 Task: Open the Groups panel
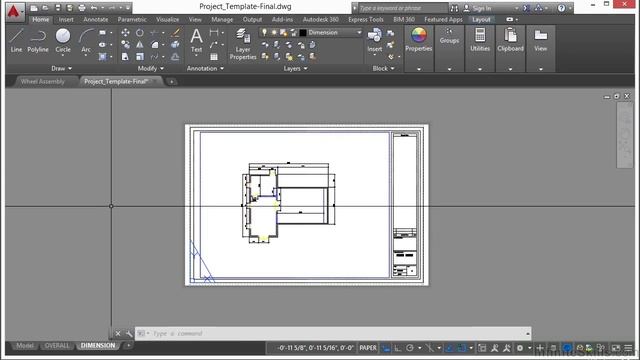tap(449, 36)
